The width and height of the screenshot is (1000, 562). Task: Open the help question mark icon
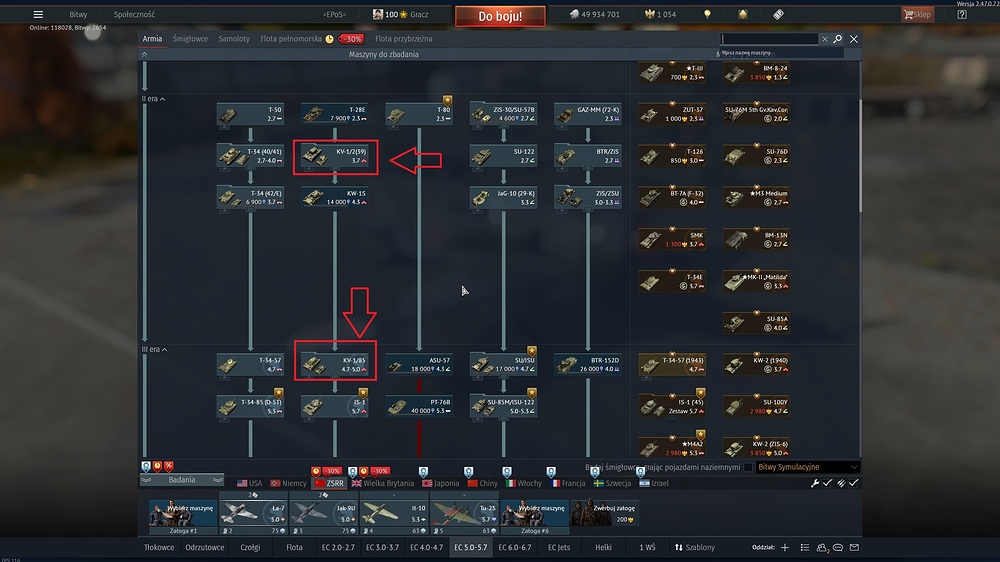pos(962,14)
